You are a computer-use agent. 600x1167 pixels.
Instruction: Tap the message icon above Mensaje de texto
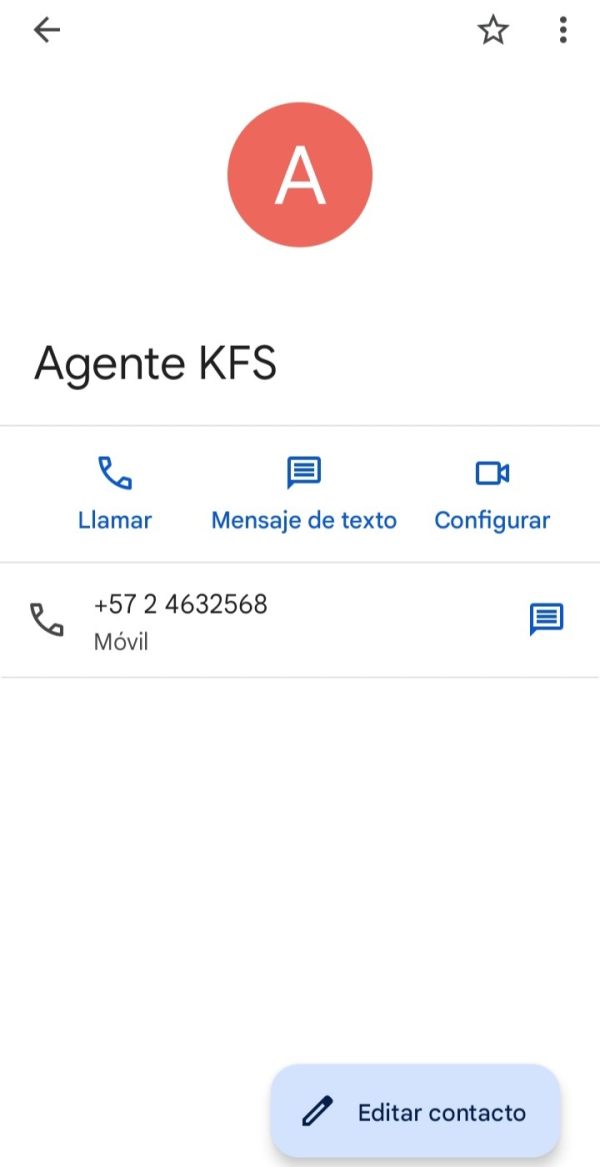coord(304,473)
